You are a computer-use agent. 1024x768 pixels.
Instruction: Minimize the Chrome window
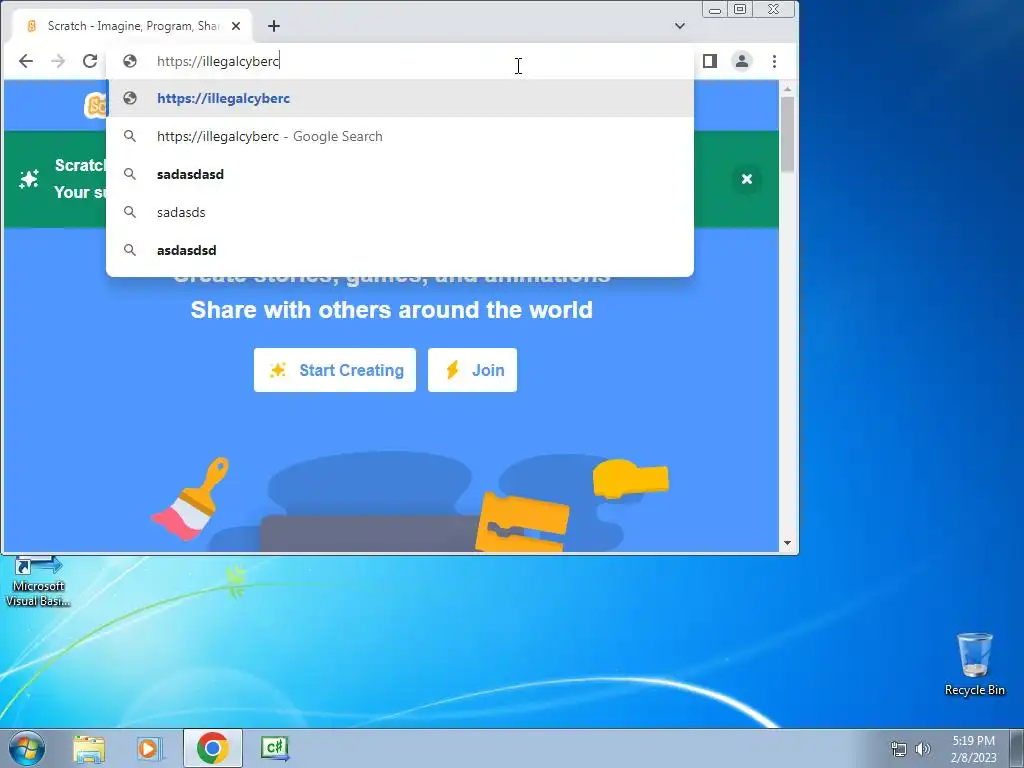pos(715,10)
